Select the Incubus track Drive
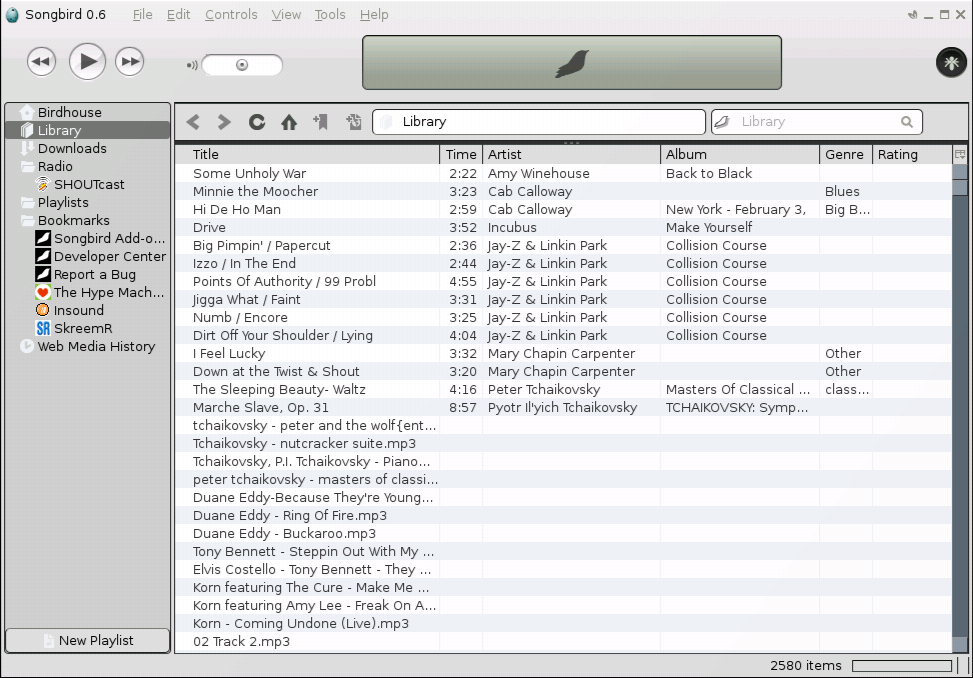Screen dimensions: 973x678 point(563,228)
